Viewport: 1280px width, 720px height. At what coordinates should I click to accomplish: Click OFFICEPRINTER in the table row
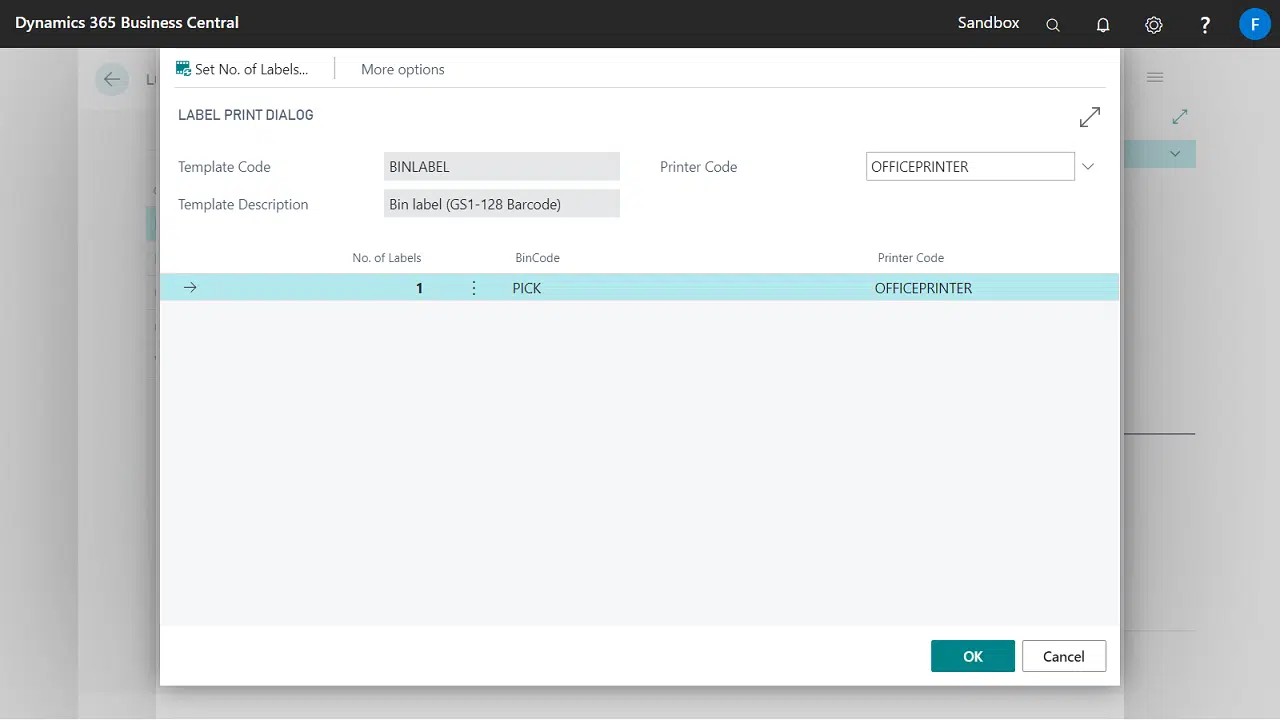click(923, 288)
